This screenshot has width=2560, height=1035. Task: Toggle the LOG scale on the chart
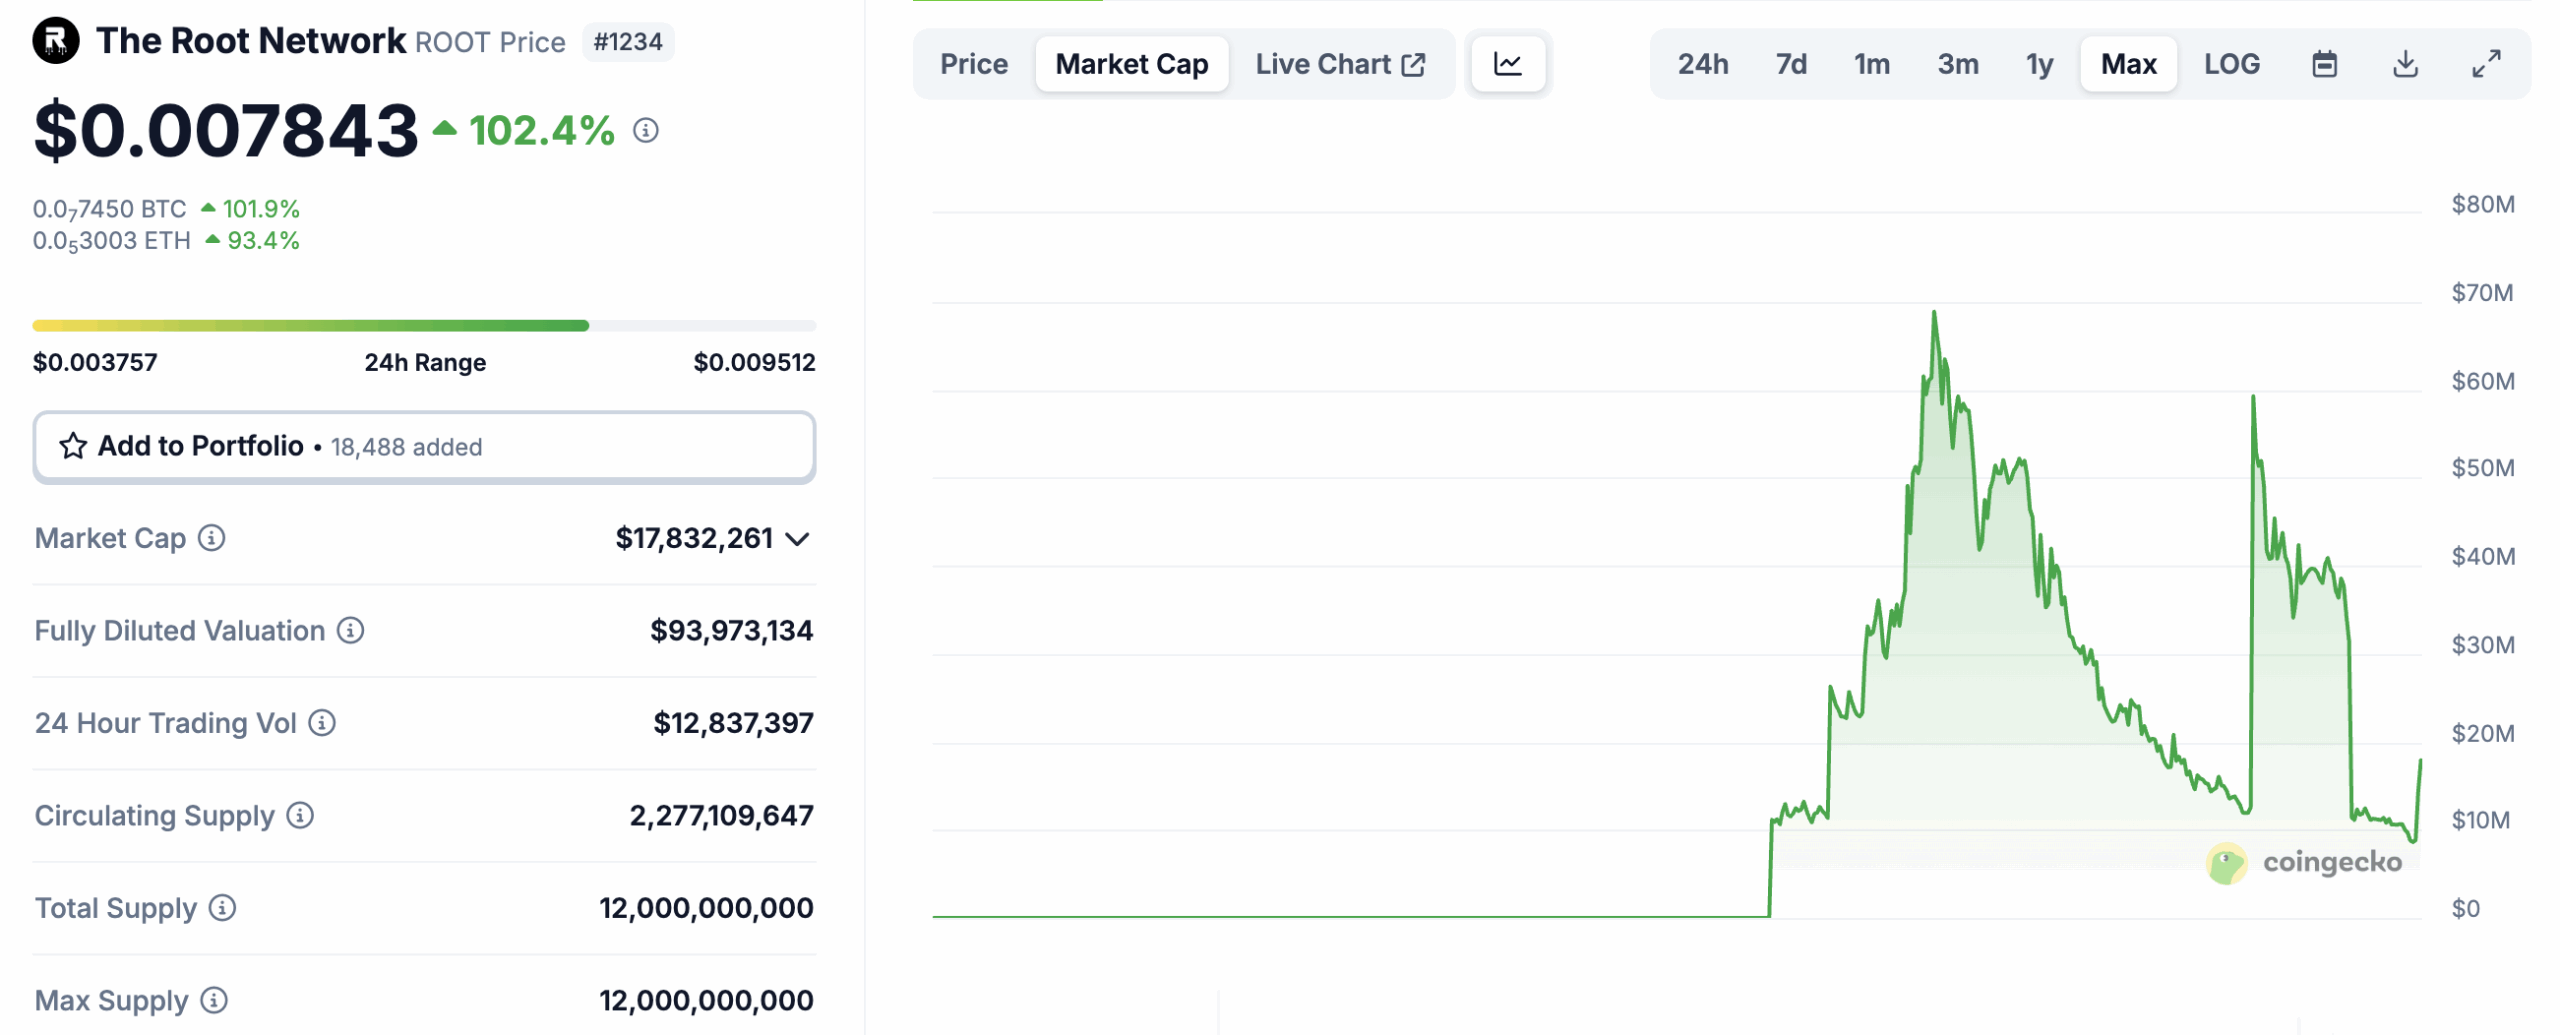click(x=2232, y=63)
